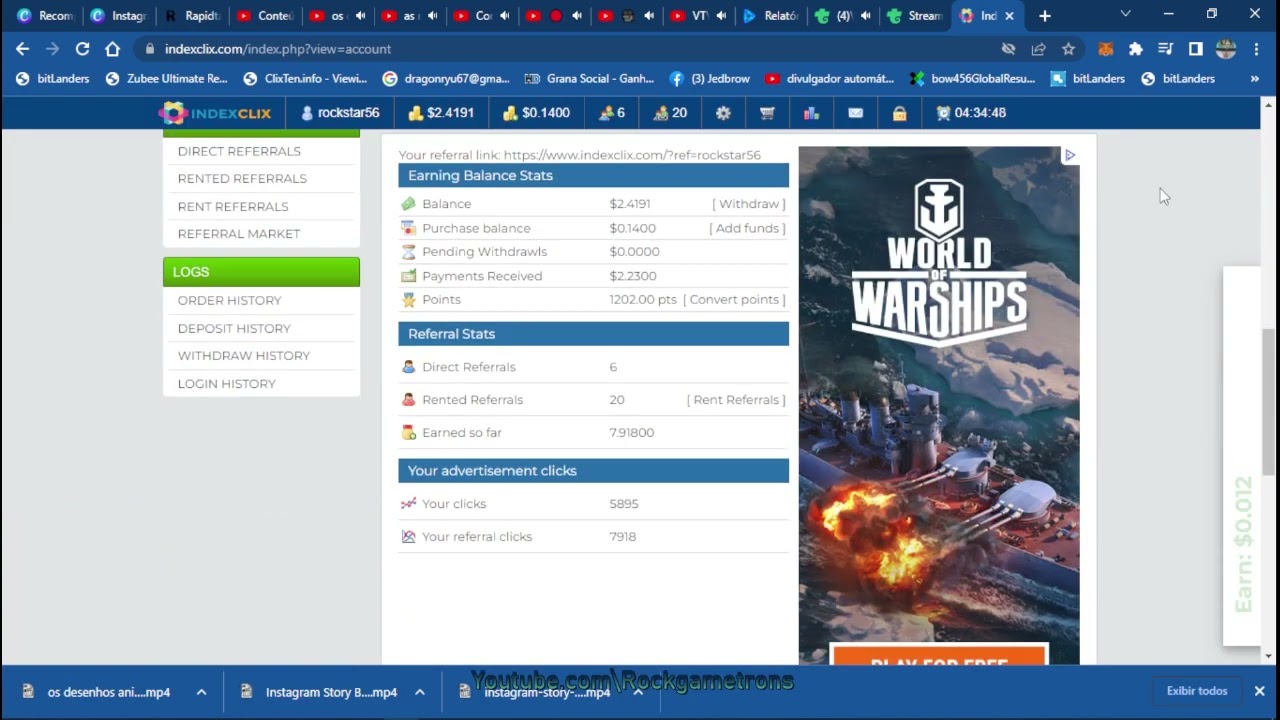Expand options for os desenhos ani download
This screenshot has height=720, width=1280.
(201, 692)
